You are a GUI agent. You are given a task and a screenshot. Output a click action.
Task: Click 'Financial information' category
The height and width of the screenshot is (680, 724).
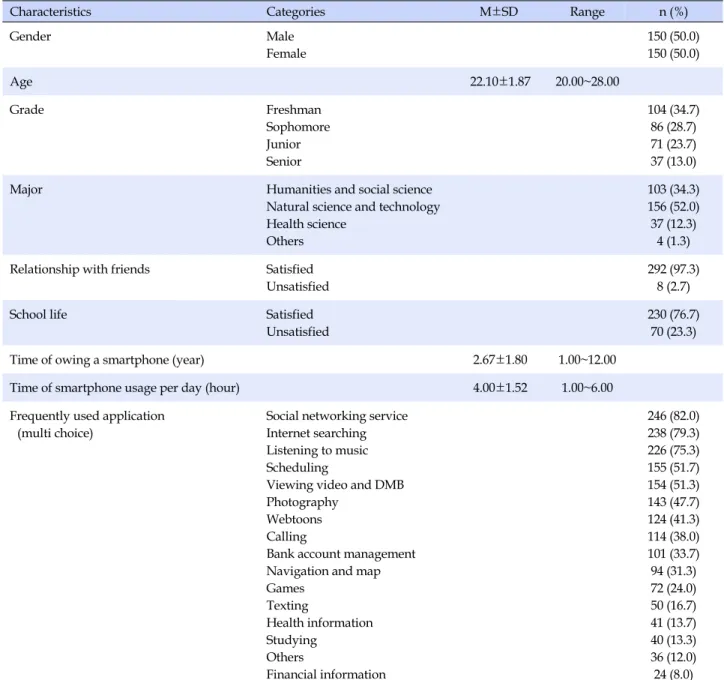click(x=326, y=674)
